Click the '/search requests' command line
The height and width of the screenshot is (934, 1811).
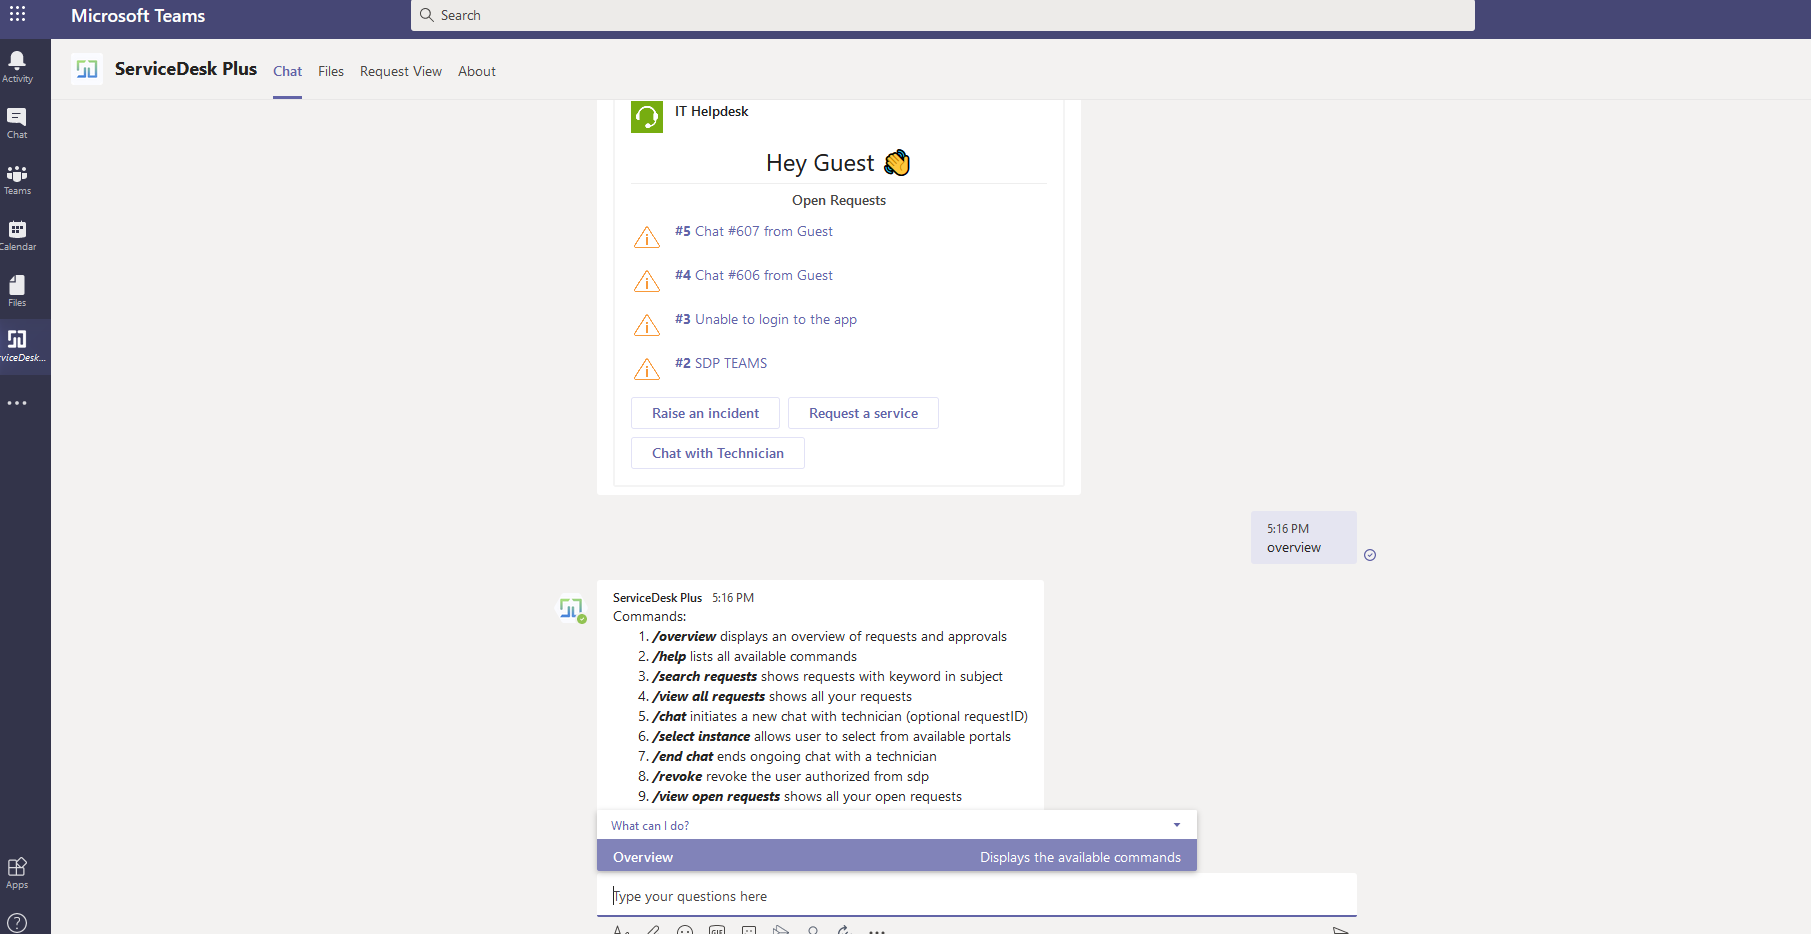(827, 676)
